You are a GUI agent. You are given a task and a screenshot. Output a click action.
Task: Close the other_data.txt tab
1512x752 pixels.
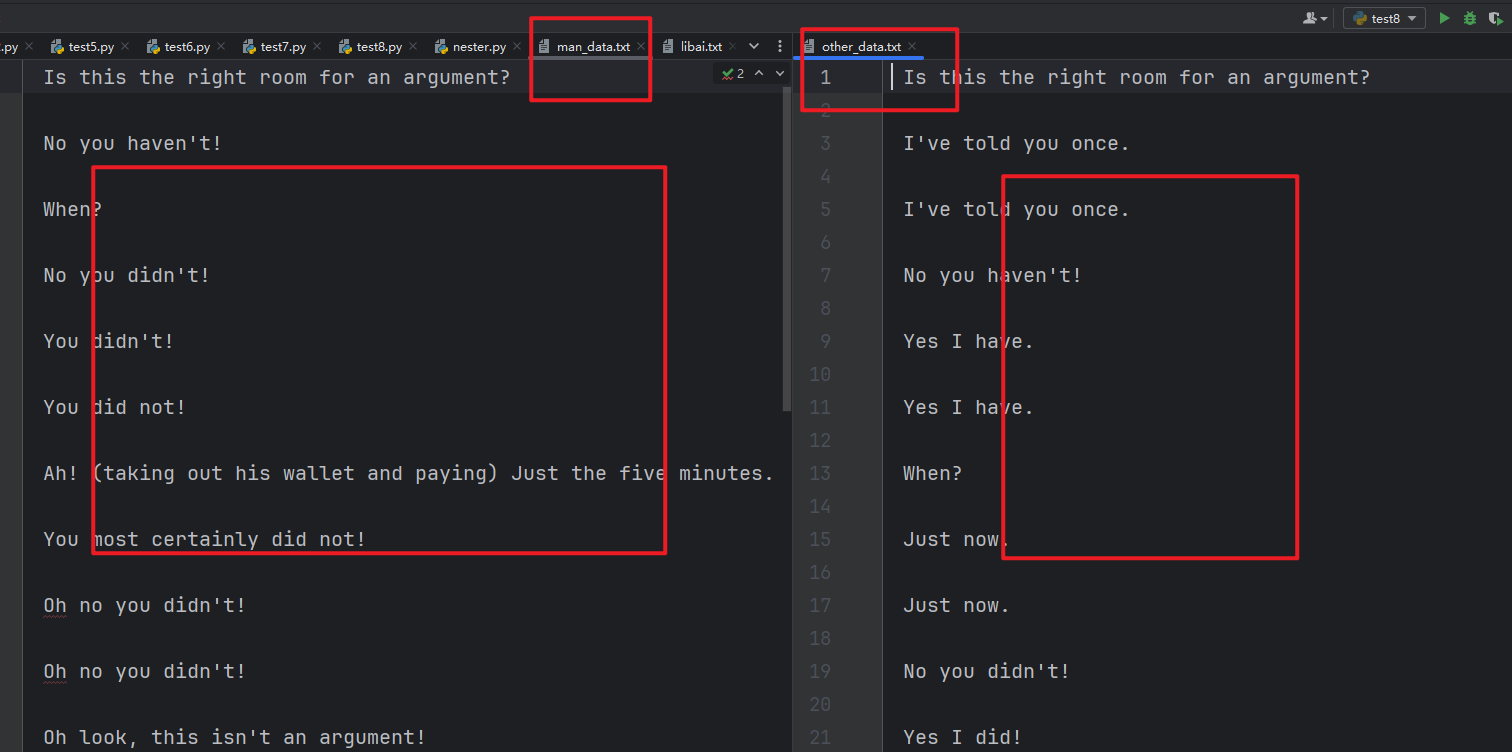point(912,47)
